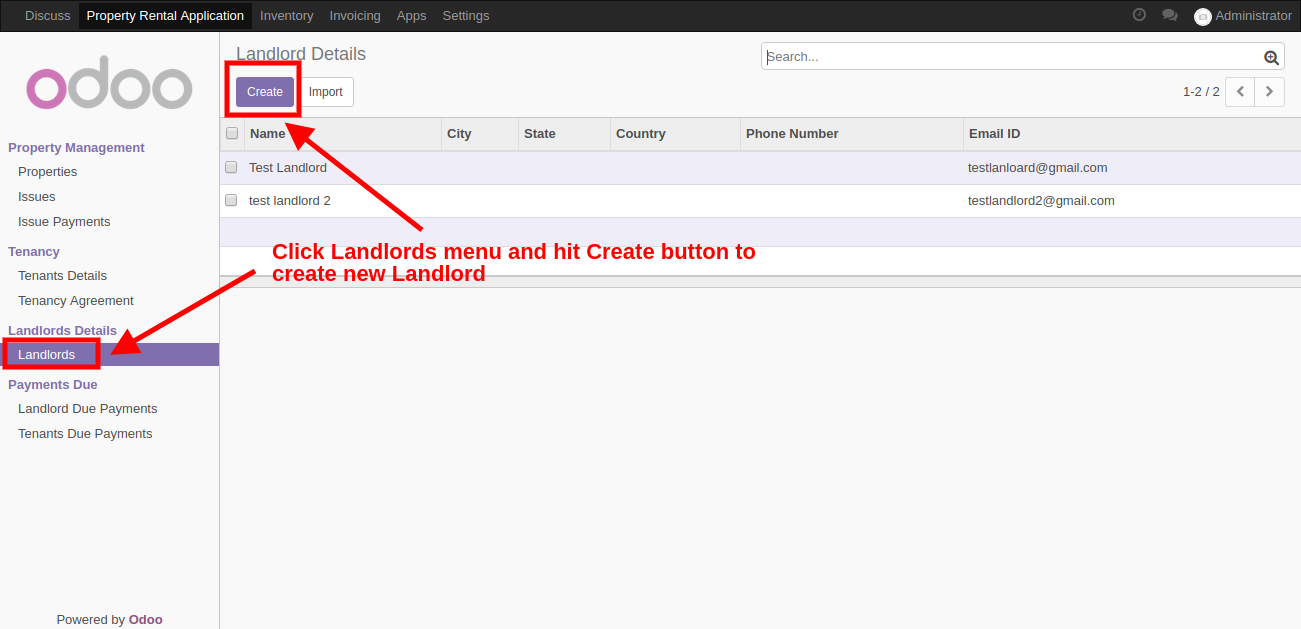Image resolution: width=1301 pixels, height=629 pixels.
Task: Open Tenancy Agreement in sidebar
Action: click(76, 300)
